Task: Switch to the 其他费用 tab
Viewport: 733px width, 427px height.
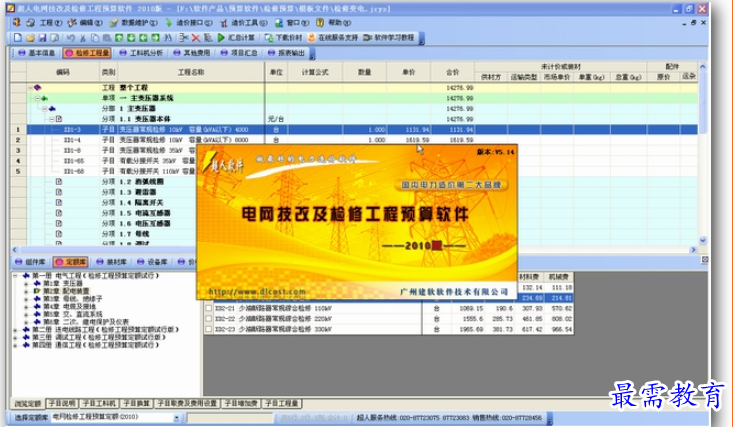Action: tap(192, 53)
